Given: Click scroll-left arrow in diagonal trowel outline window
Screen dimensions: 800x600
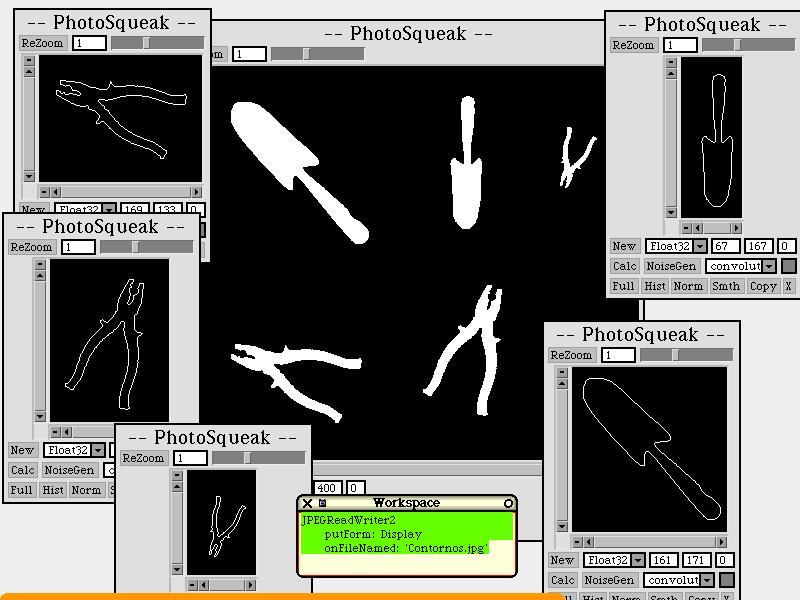Looking at the screenshot, I should 589,541.
